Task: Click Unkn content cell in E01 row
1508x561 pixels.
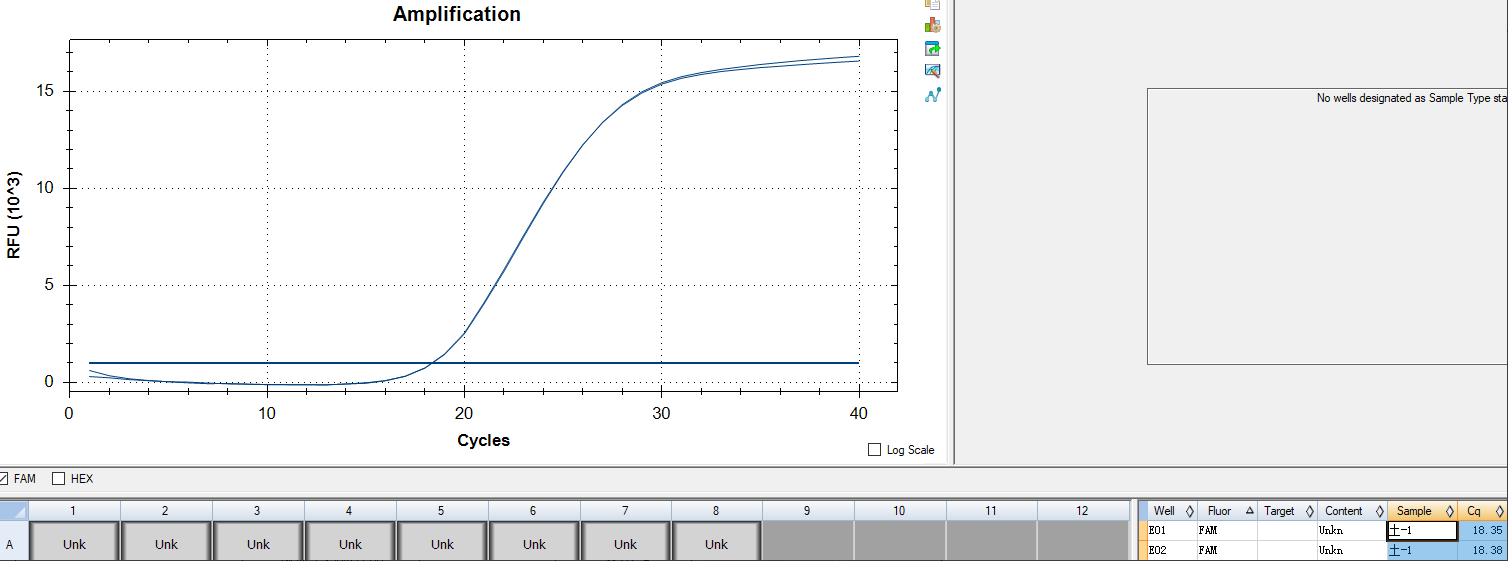Action: point(1352,531)
